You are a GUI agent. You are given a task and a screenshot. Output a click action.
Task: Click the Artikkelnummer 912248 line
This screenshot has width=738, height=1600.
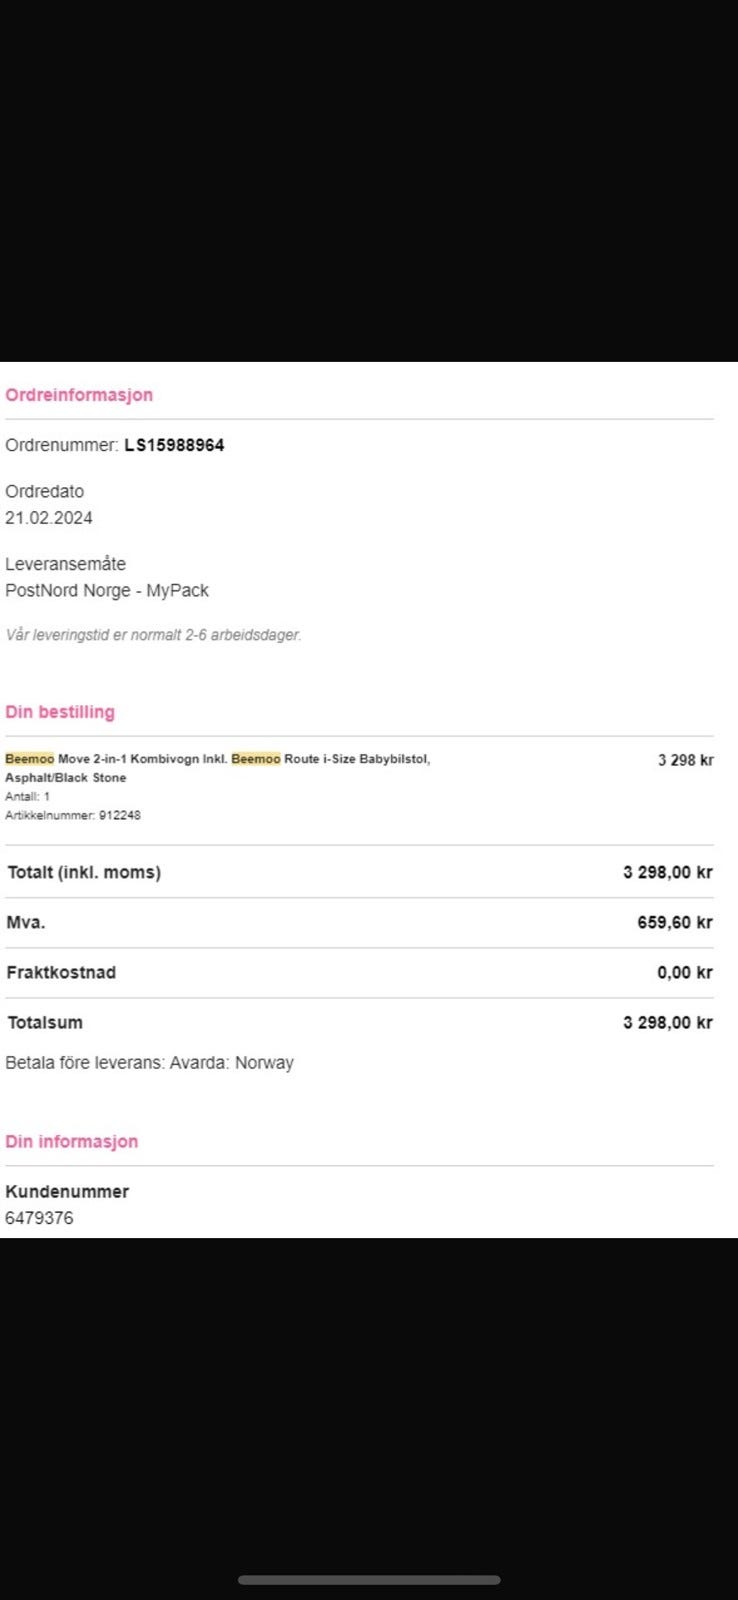click(x=73, y=815)
